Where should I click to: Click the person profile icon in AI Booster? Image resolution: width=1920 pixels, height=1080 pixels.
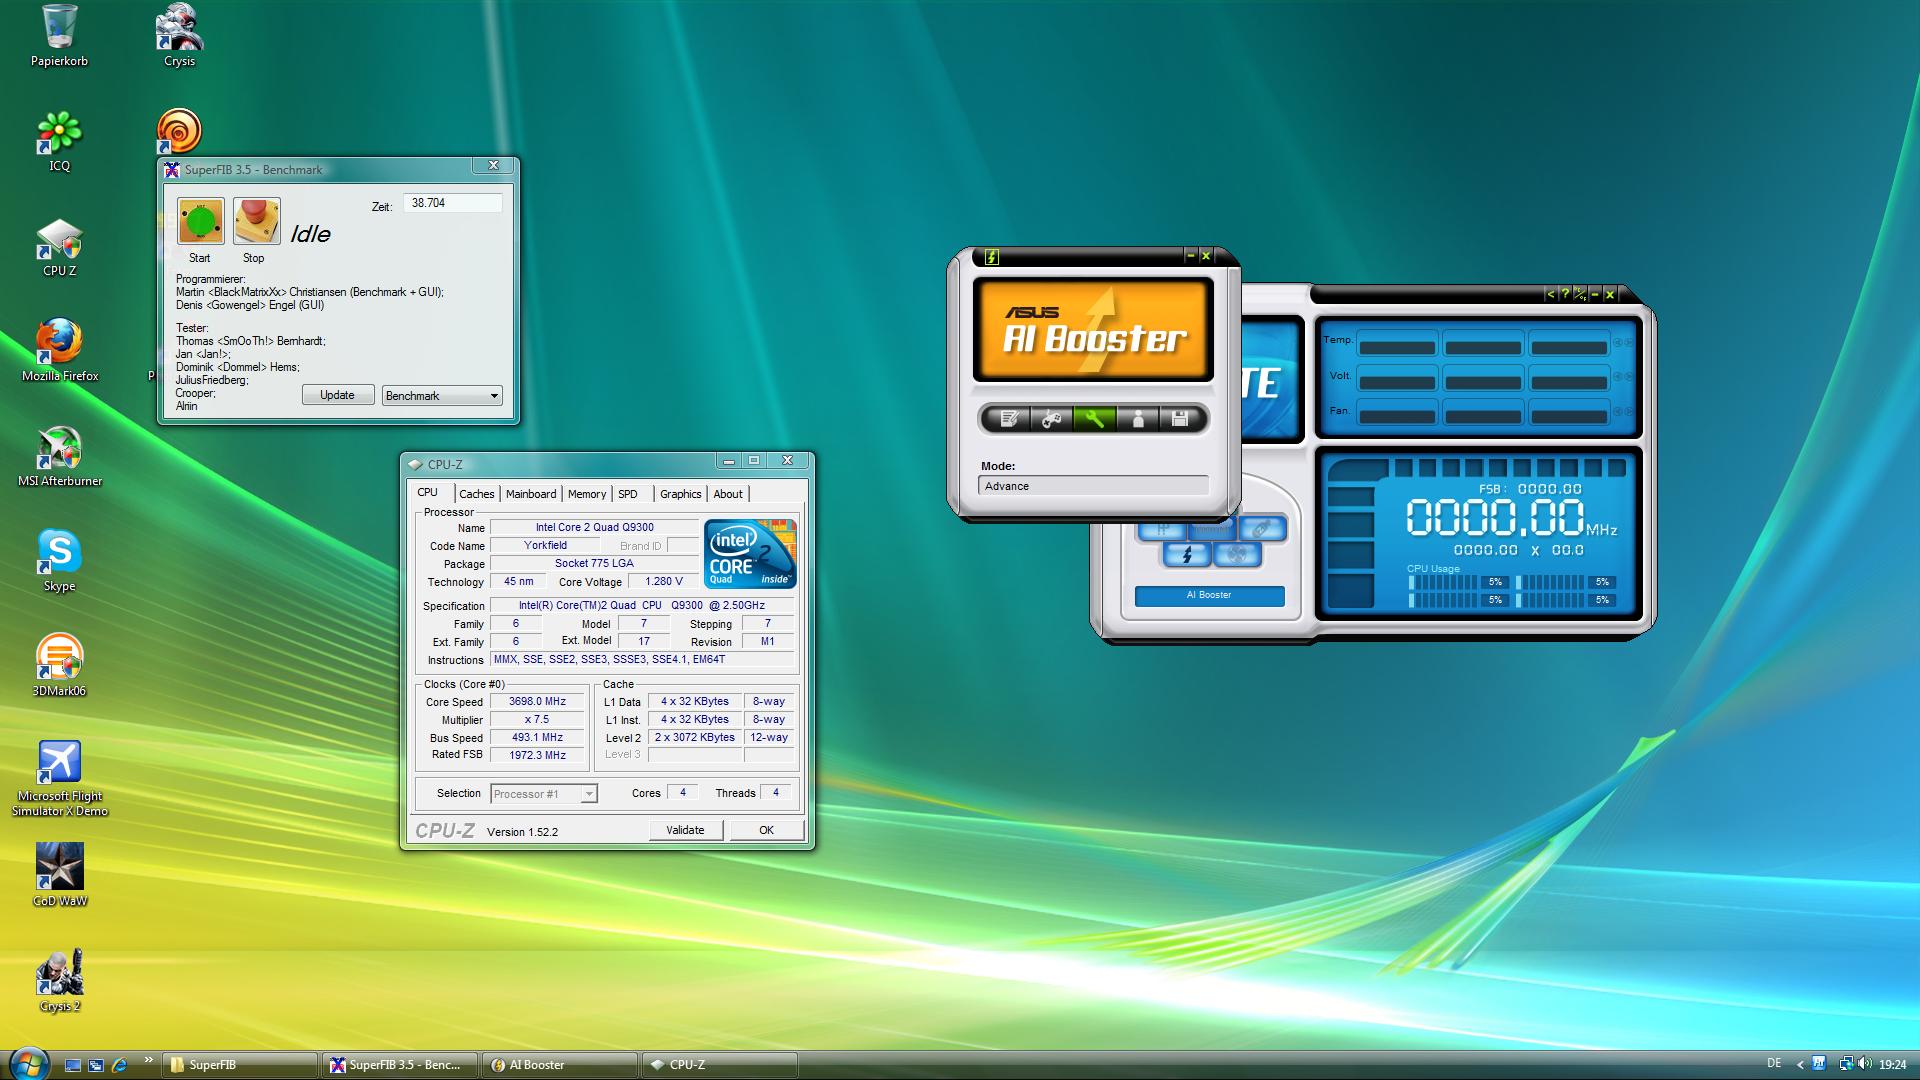(1138, 419)
